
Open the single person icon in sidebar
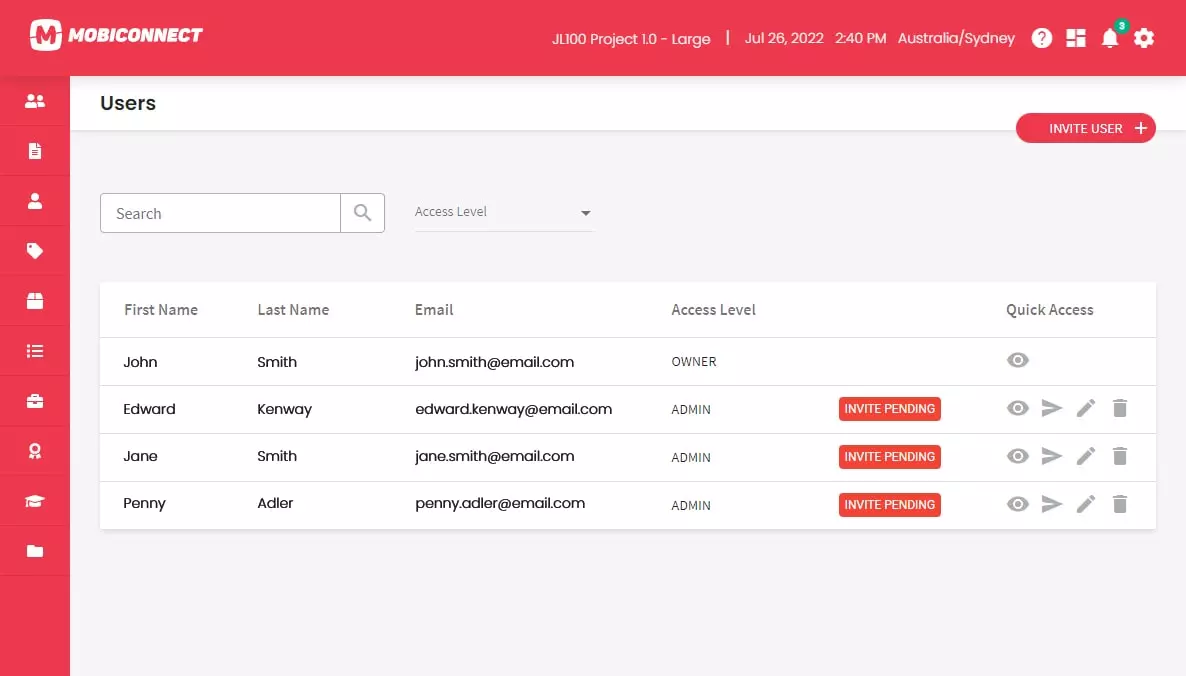coord(35,200)
